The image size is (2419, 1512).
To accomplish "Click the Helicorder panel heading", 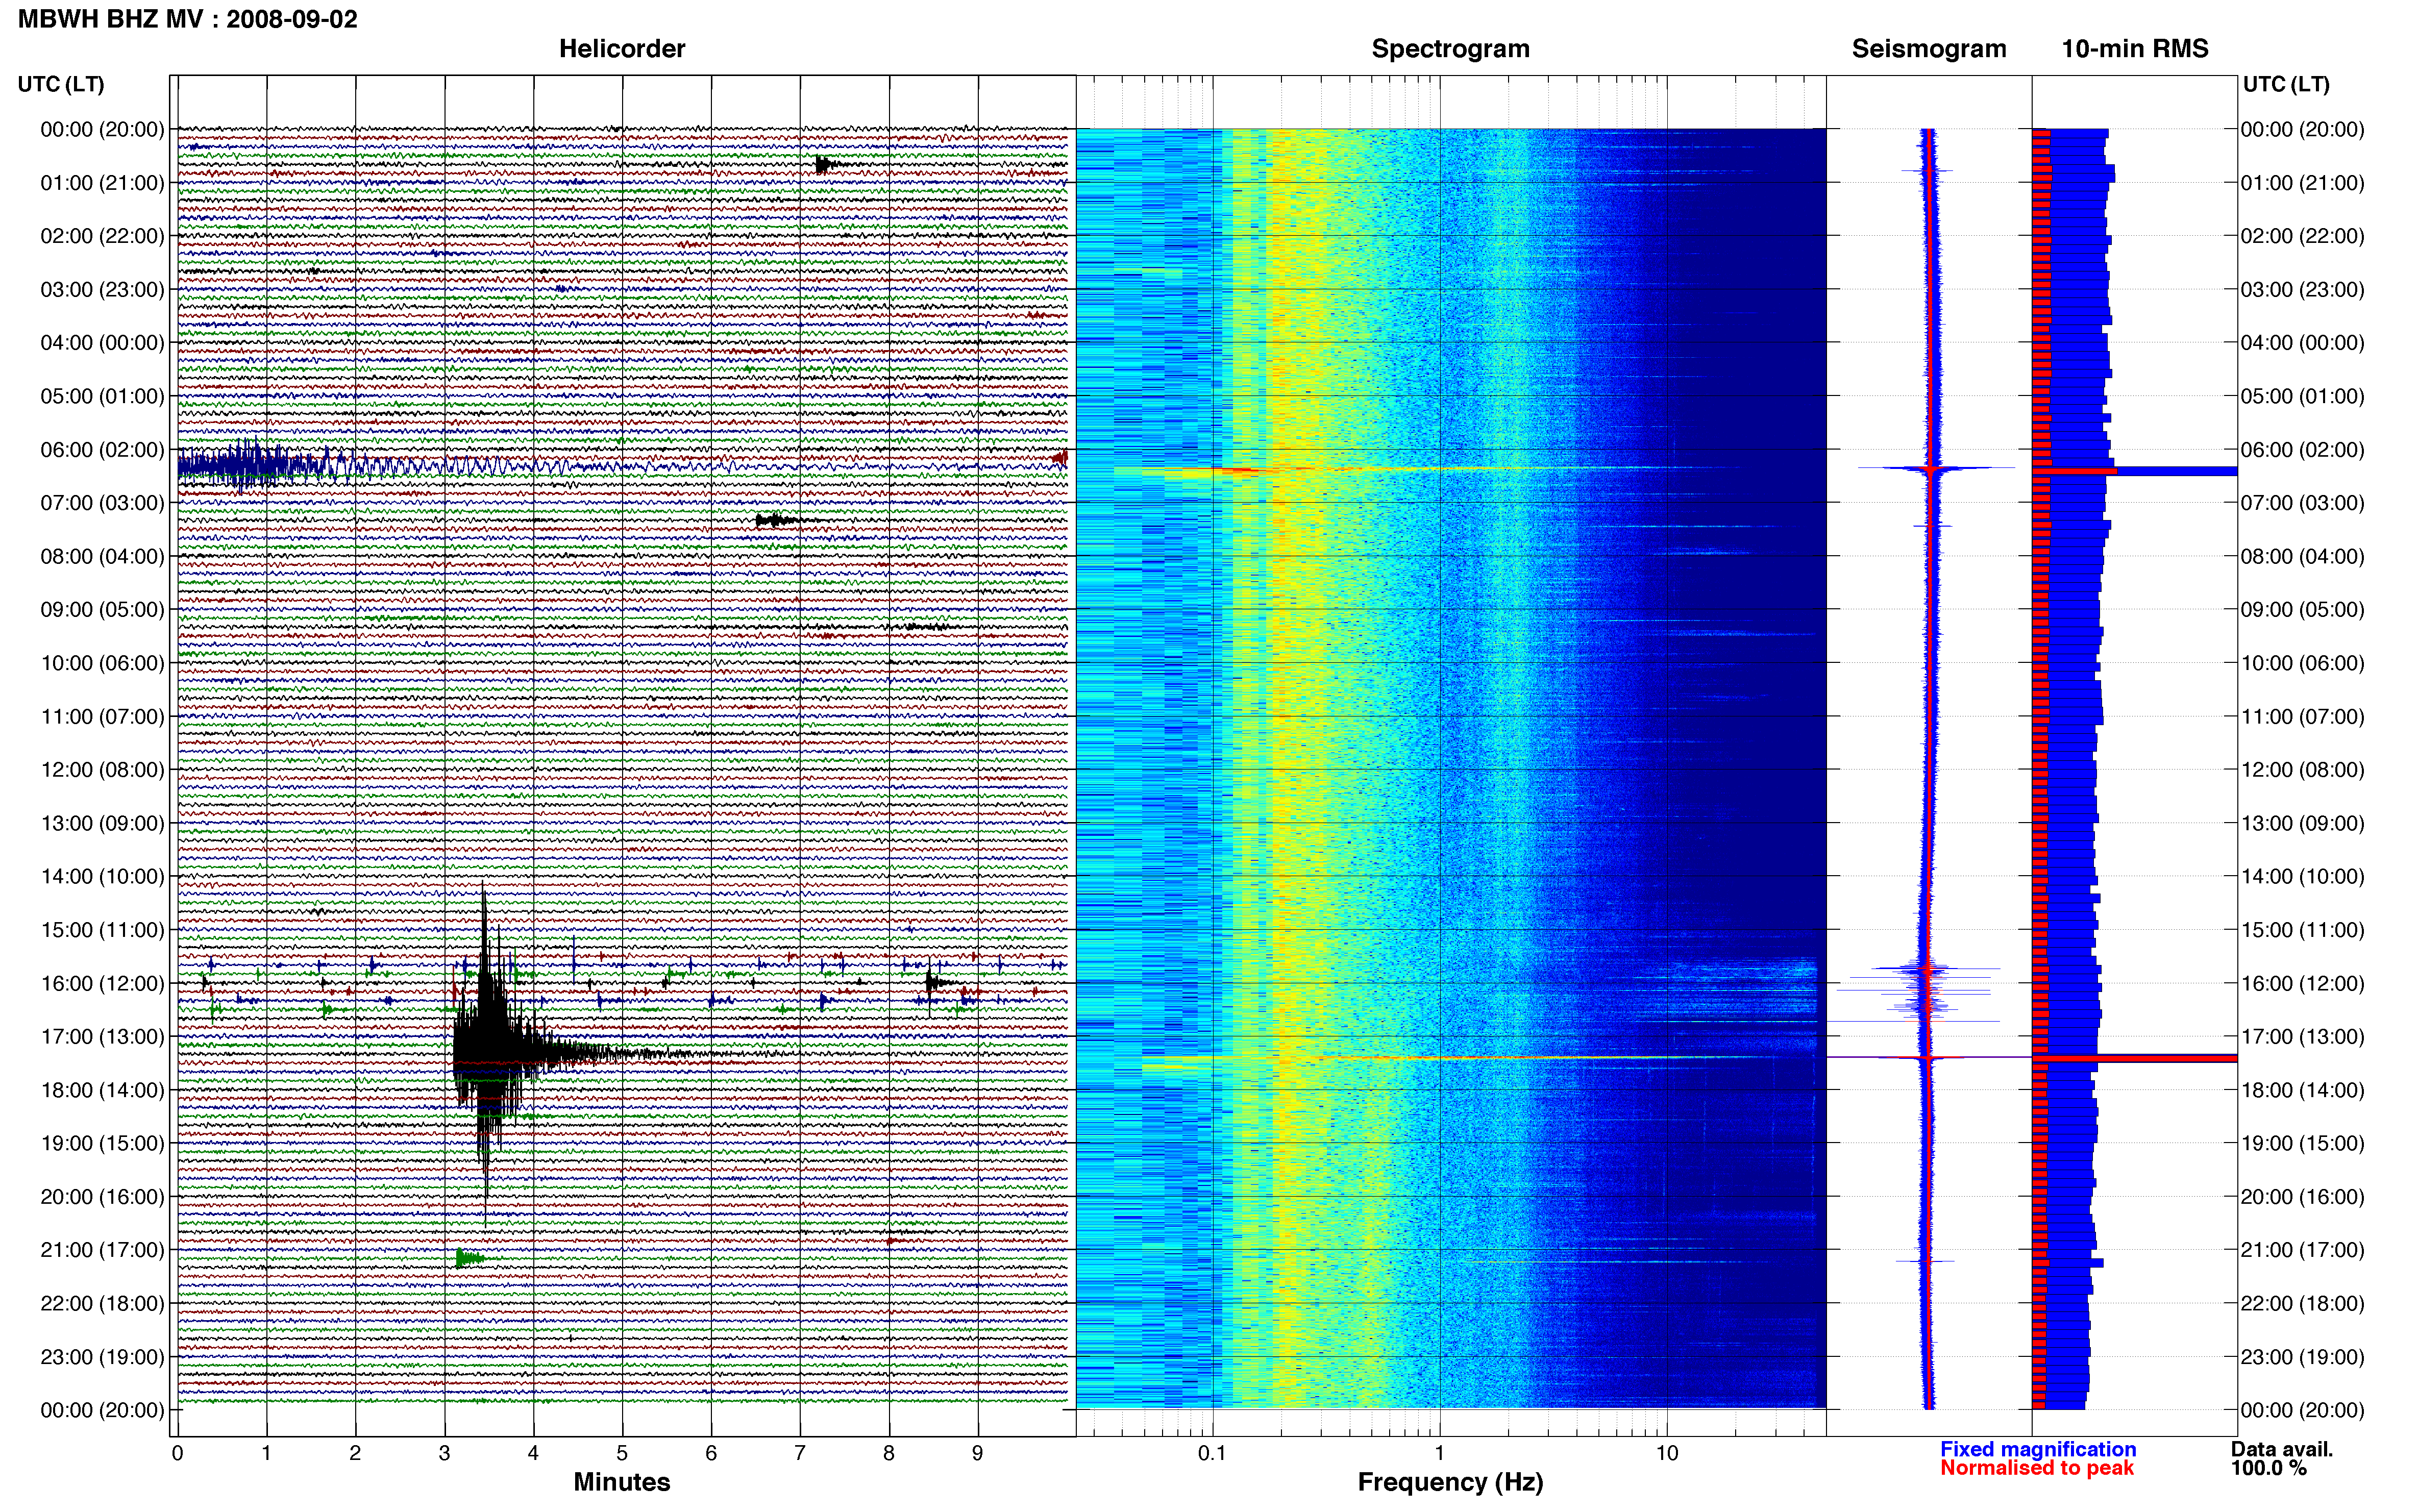I will click(621, 49).
